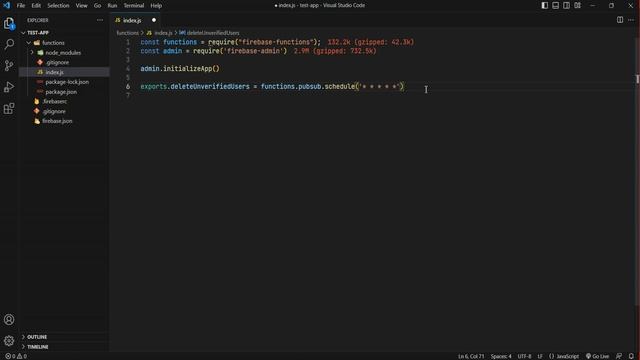The image size is (640, 360).
Task: Open the Help menu
Action: click(x=156, y=6)
